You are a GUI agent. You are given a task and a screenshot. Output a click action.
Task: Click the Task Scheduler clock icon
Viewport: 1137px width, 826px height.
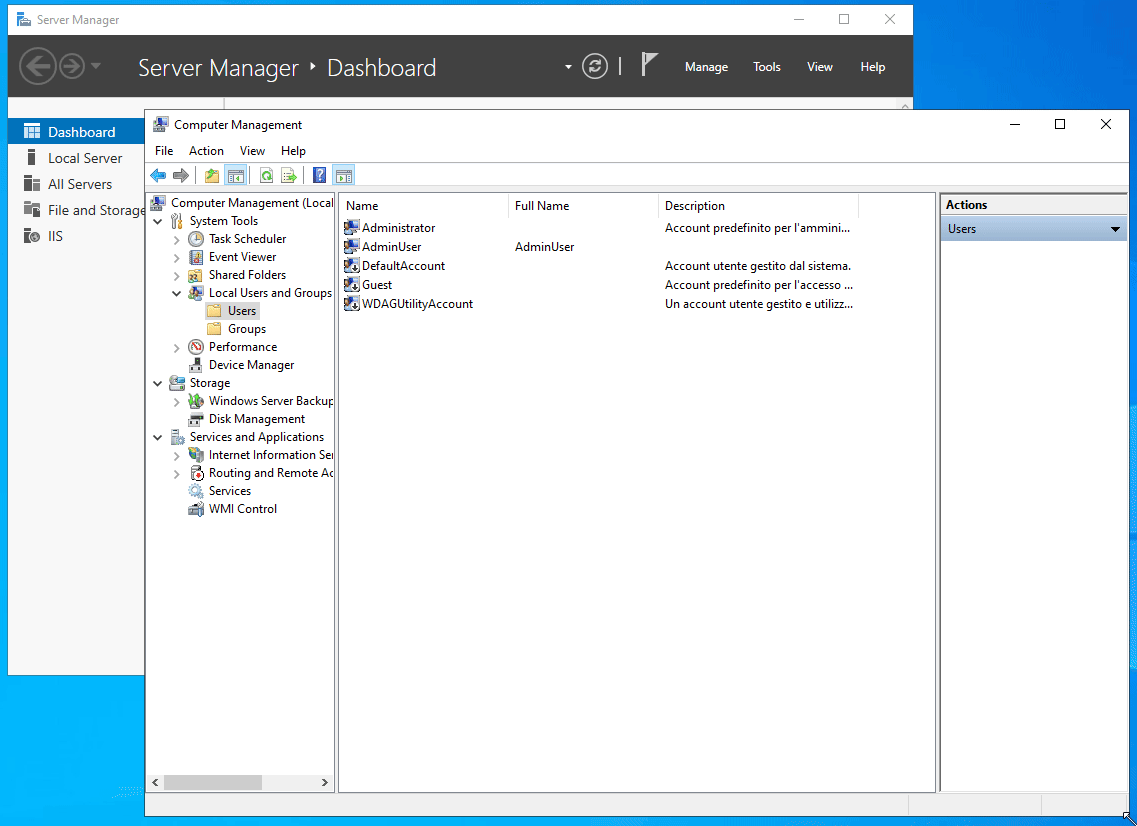pyautogui.click(x=196, y=239)
